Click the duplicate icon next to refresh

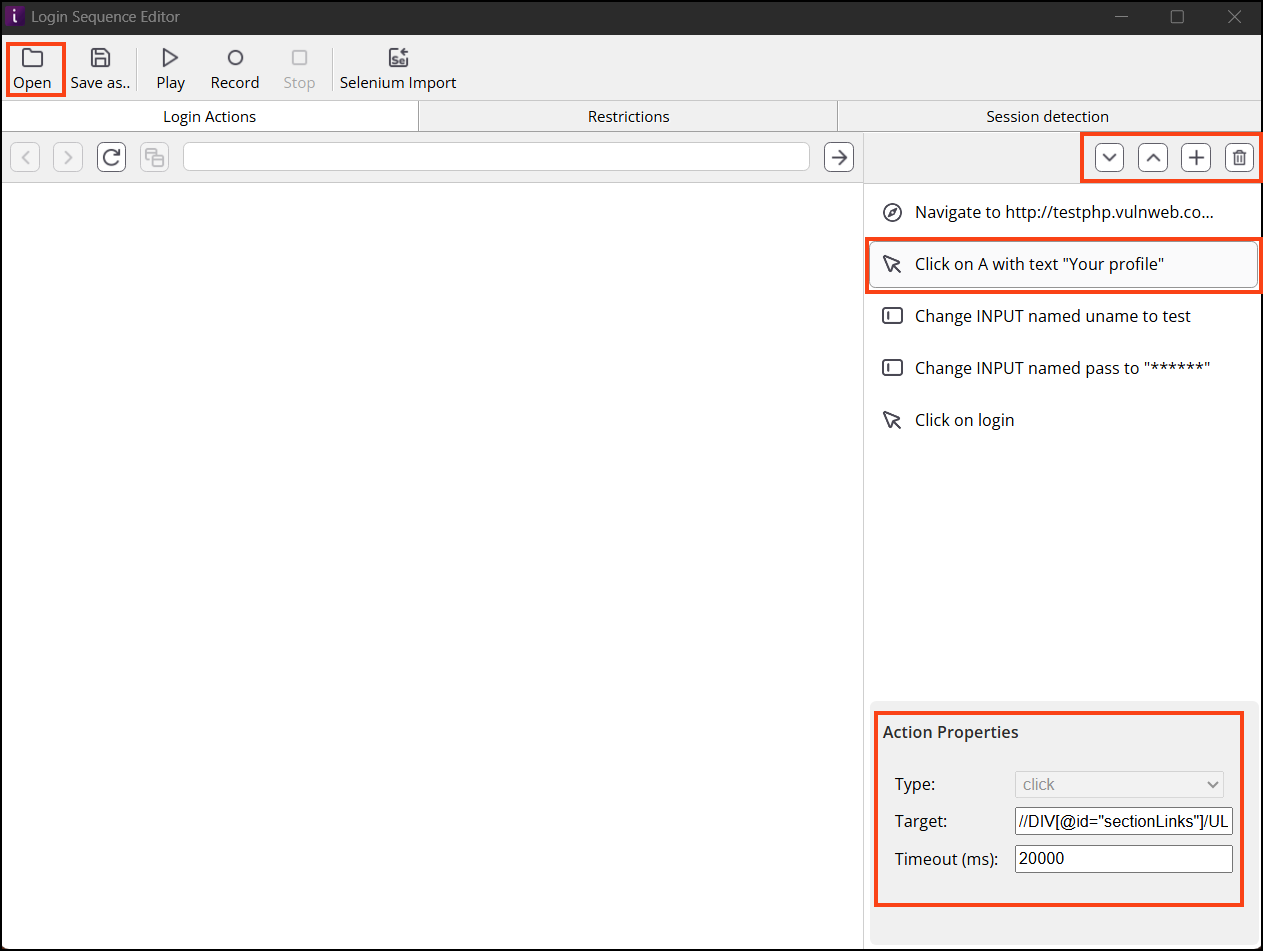click(x=154, y=157)
